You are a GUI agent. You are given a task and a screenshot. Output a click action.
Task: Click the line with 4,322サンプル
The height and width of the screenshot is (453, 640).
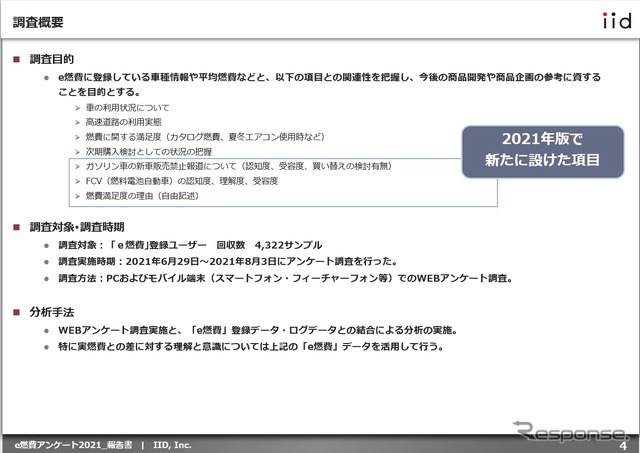190,245
